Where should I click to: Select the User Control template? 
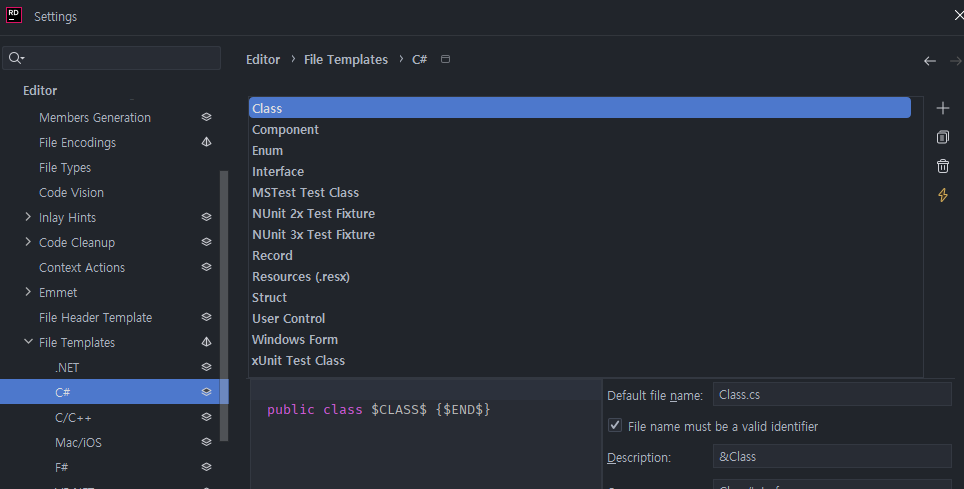pos(580,318)
